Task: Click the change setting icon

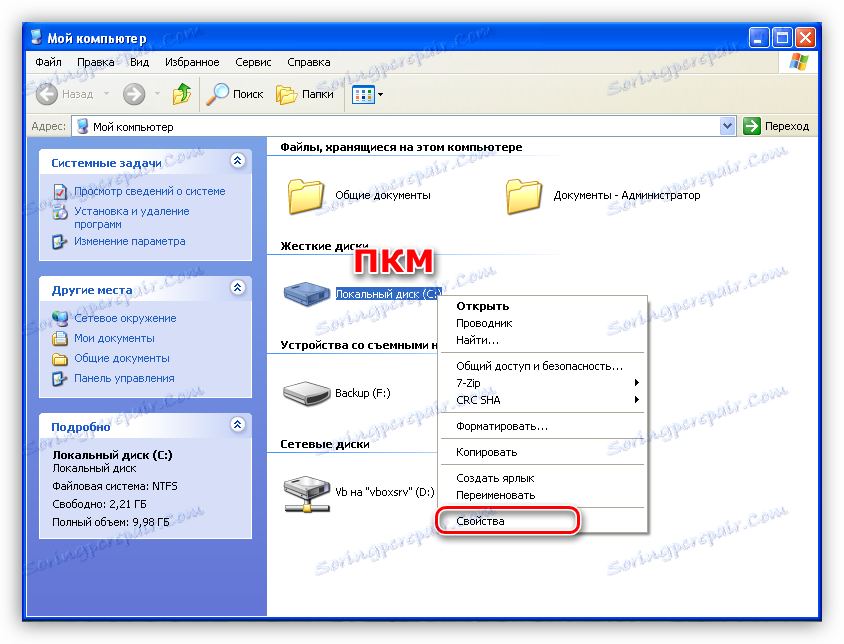Action: (x=59, y=242)
